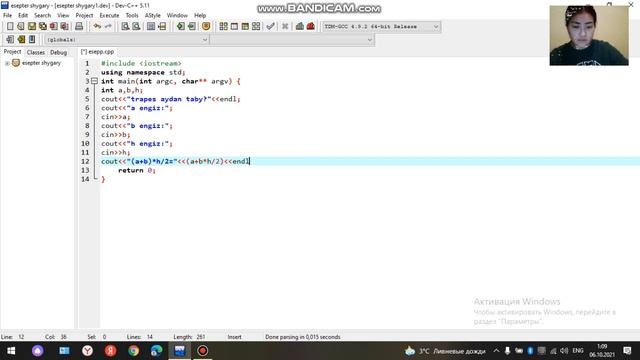Save the current file with toolbar icon
640x360 pixels.
click(x=32, y=27)
